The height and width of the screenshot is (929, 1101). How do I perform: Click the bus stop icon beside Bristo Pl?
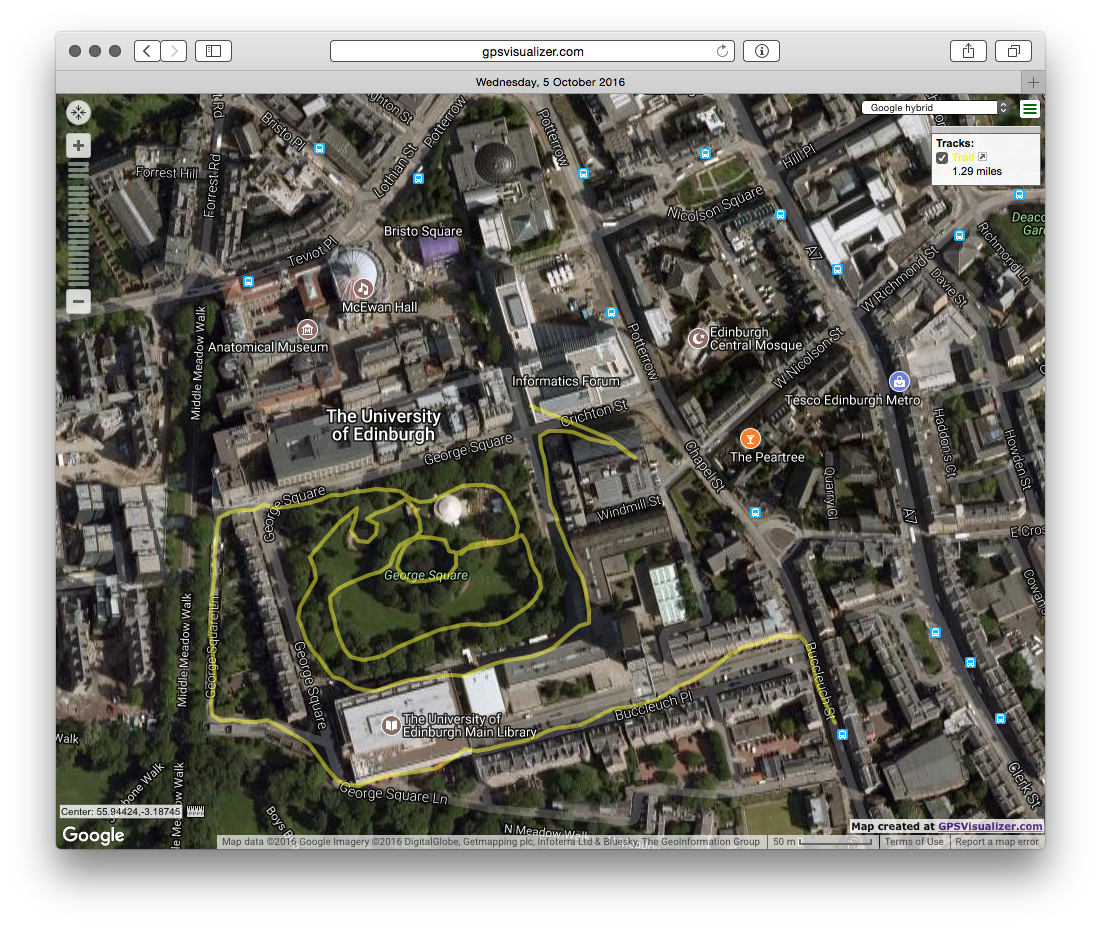point(319,149)
